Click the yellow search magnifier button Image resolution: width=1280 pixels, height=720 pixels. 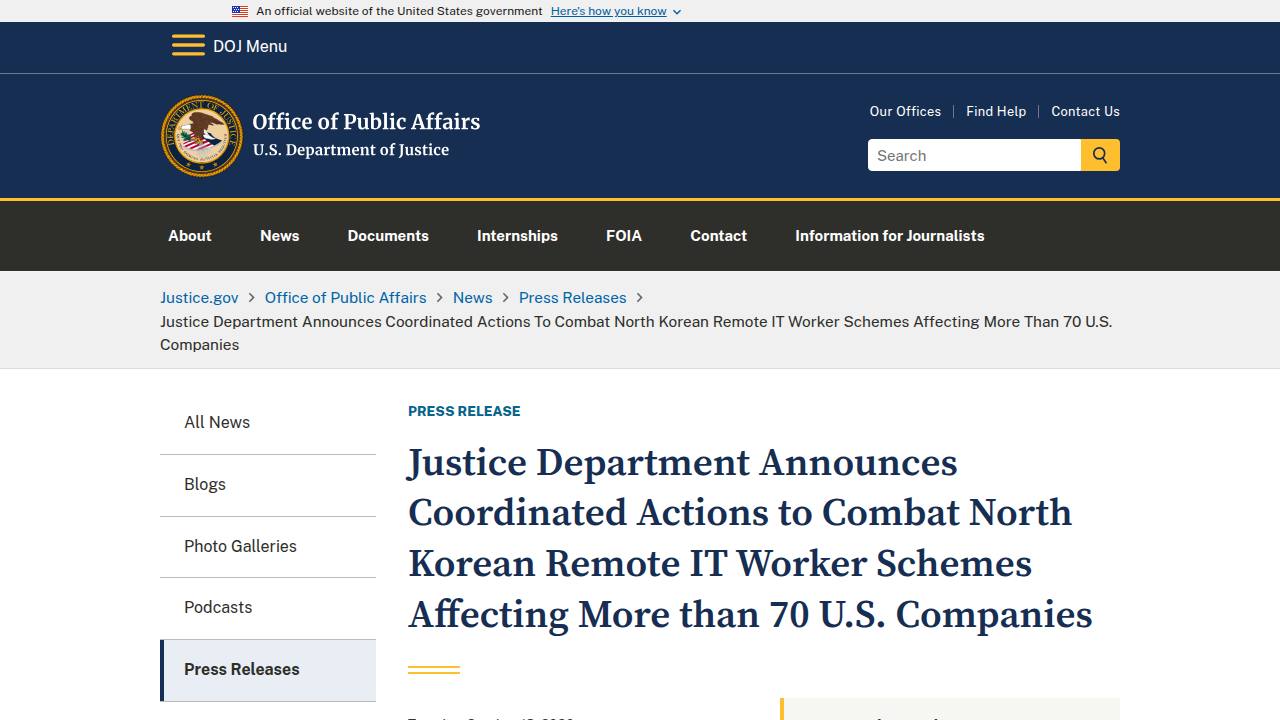pyautogui.click(x=1100, y=155)
